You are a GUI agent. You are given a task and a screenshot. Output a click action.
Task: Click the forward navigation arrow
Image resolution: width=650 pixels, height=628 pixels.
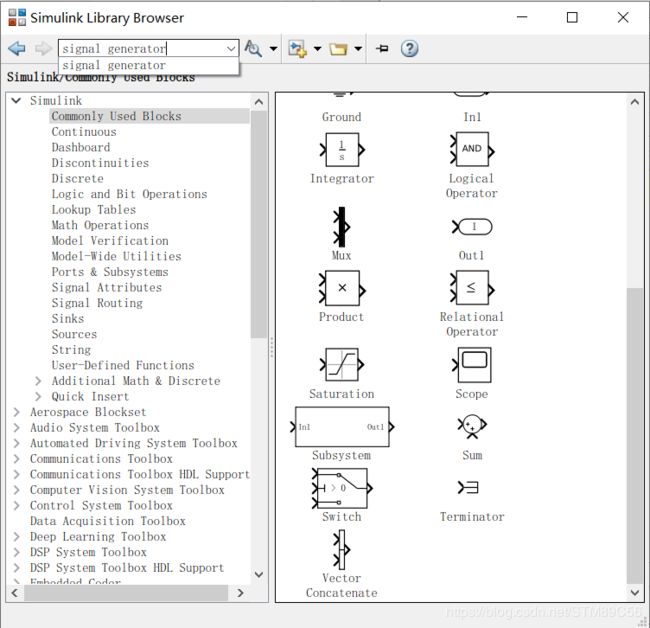click(x=43, y=48)
